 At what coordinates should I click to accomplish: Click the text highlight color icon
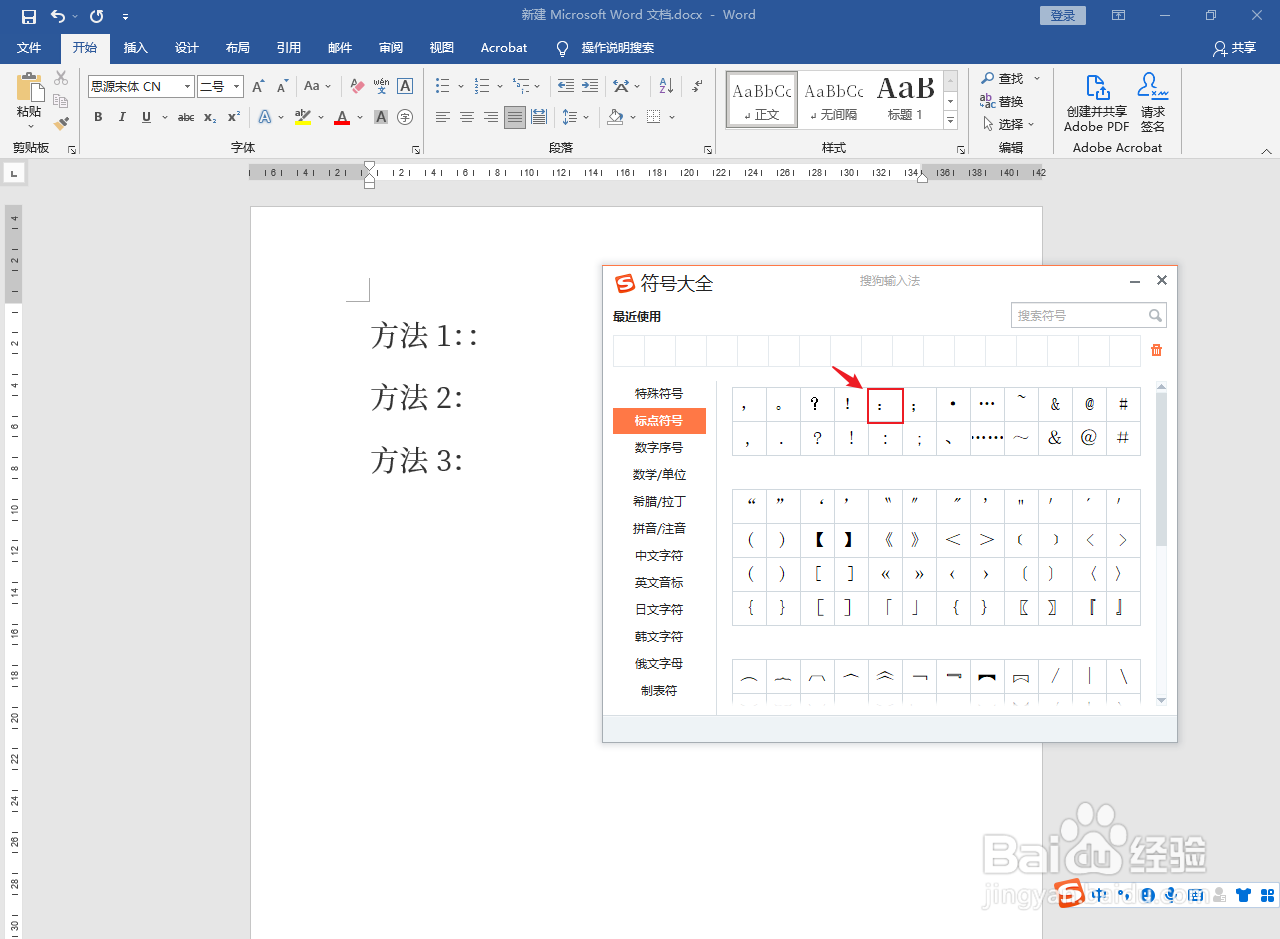[302, 117]
